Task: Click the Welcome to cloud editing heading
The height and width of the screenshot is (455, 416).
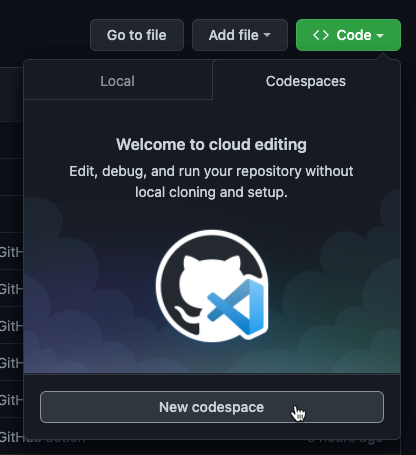Action: point(211,145)
